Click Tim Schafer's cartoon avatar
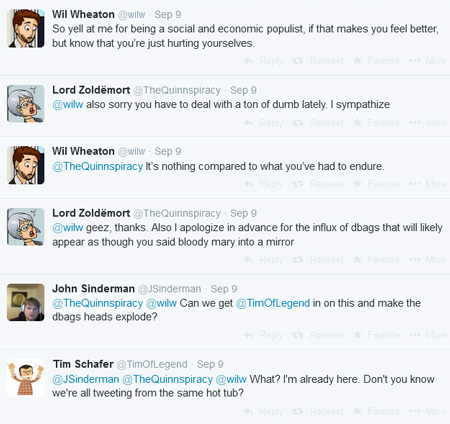450x424 pixels. coord(26,379)
